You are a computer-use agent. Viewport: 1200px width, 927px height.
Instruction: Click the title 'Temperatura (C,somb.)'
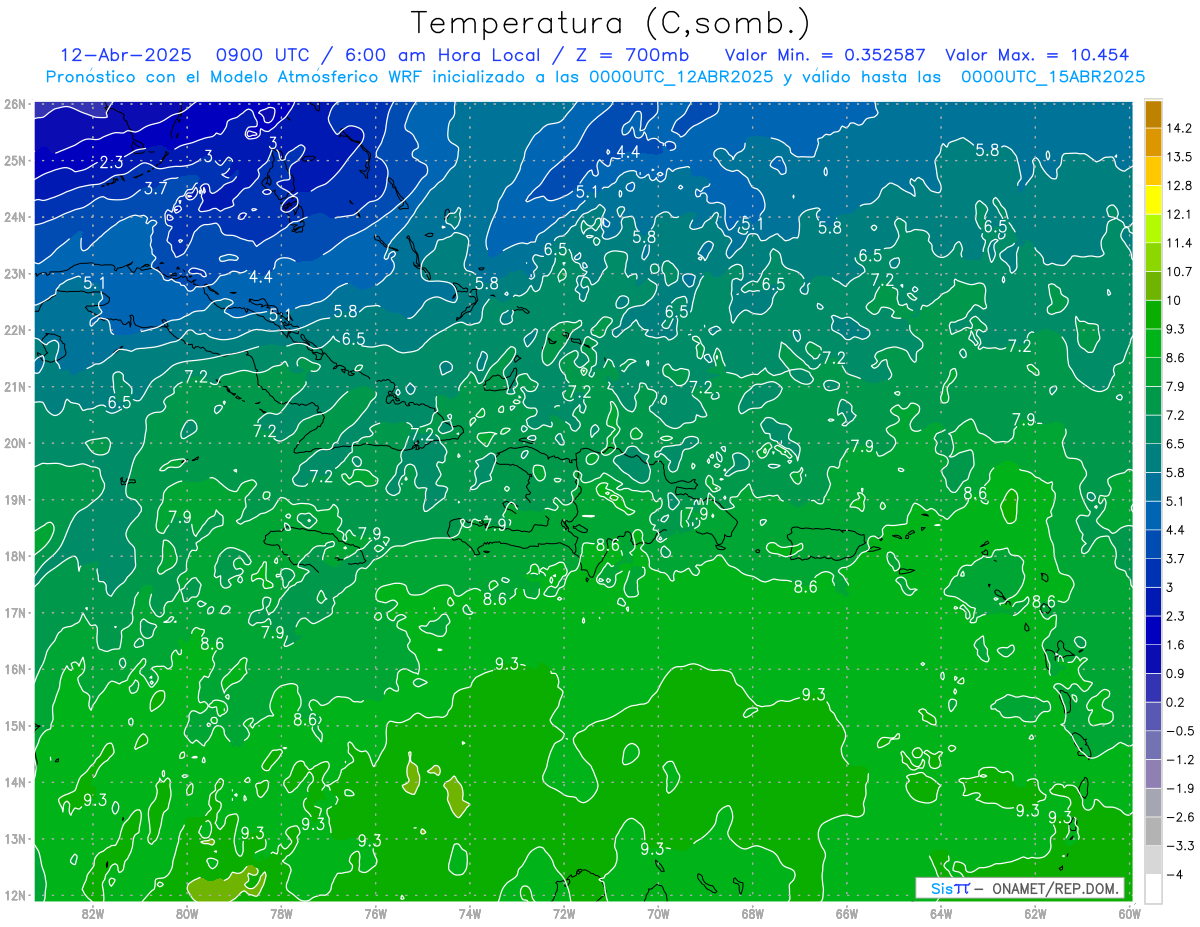(x=611, y=23)
